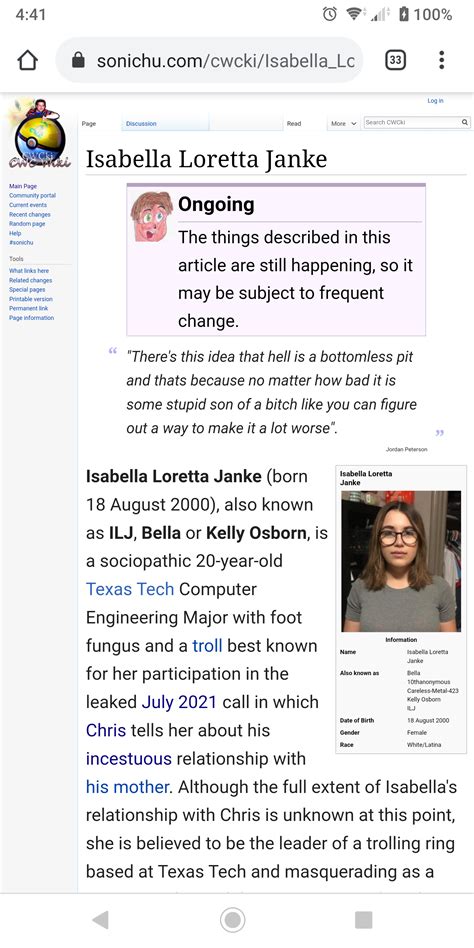The height and width of the screenshot is (948, 474).
Task: Click the search magnifier in Search CWCki
Action: tap(464, 122)
